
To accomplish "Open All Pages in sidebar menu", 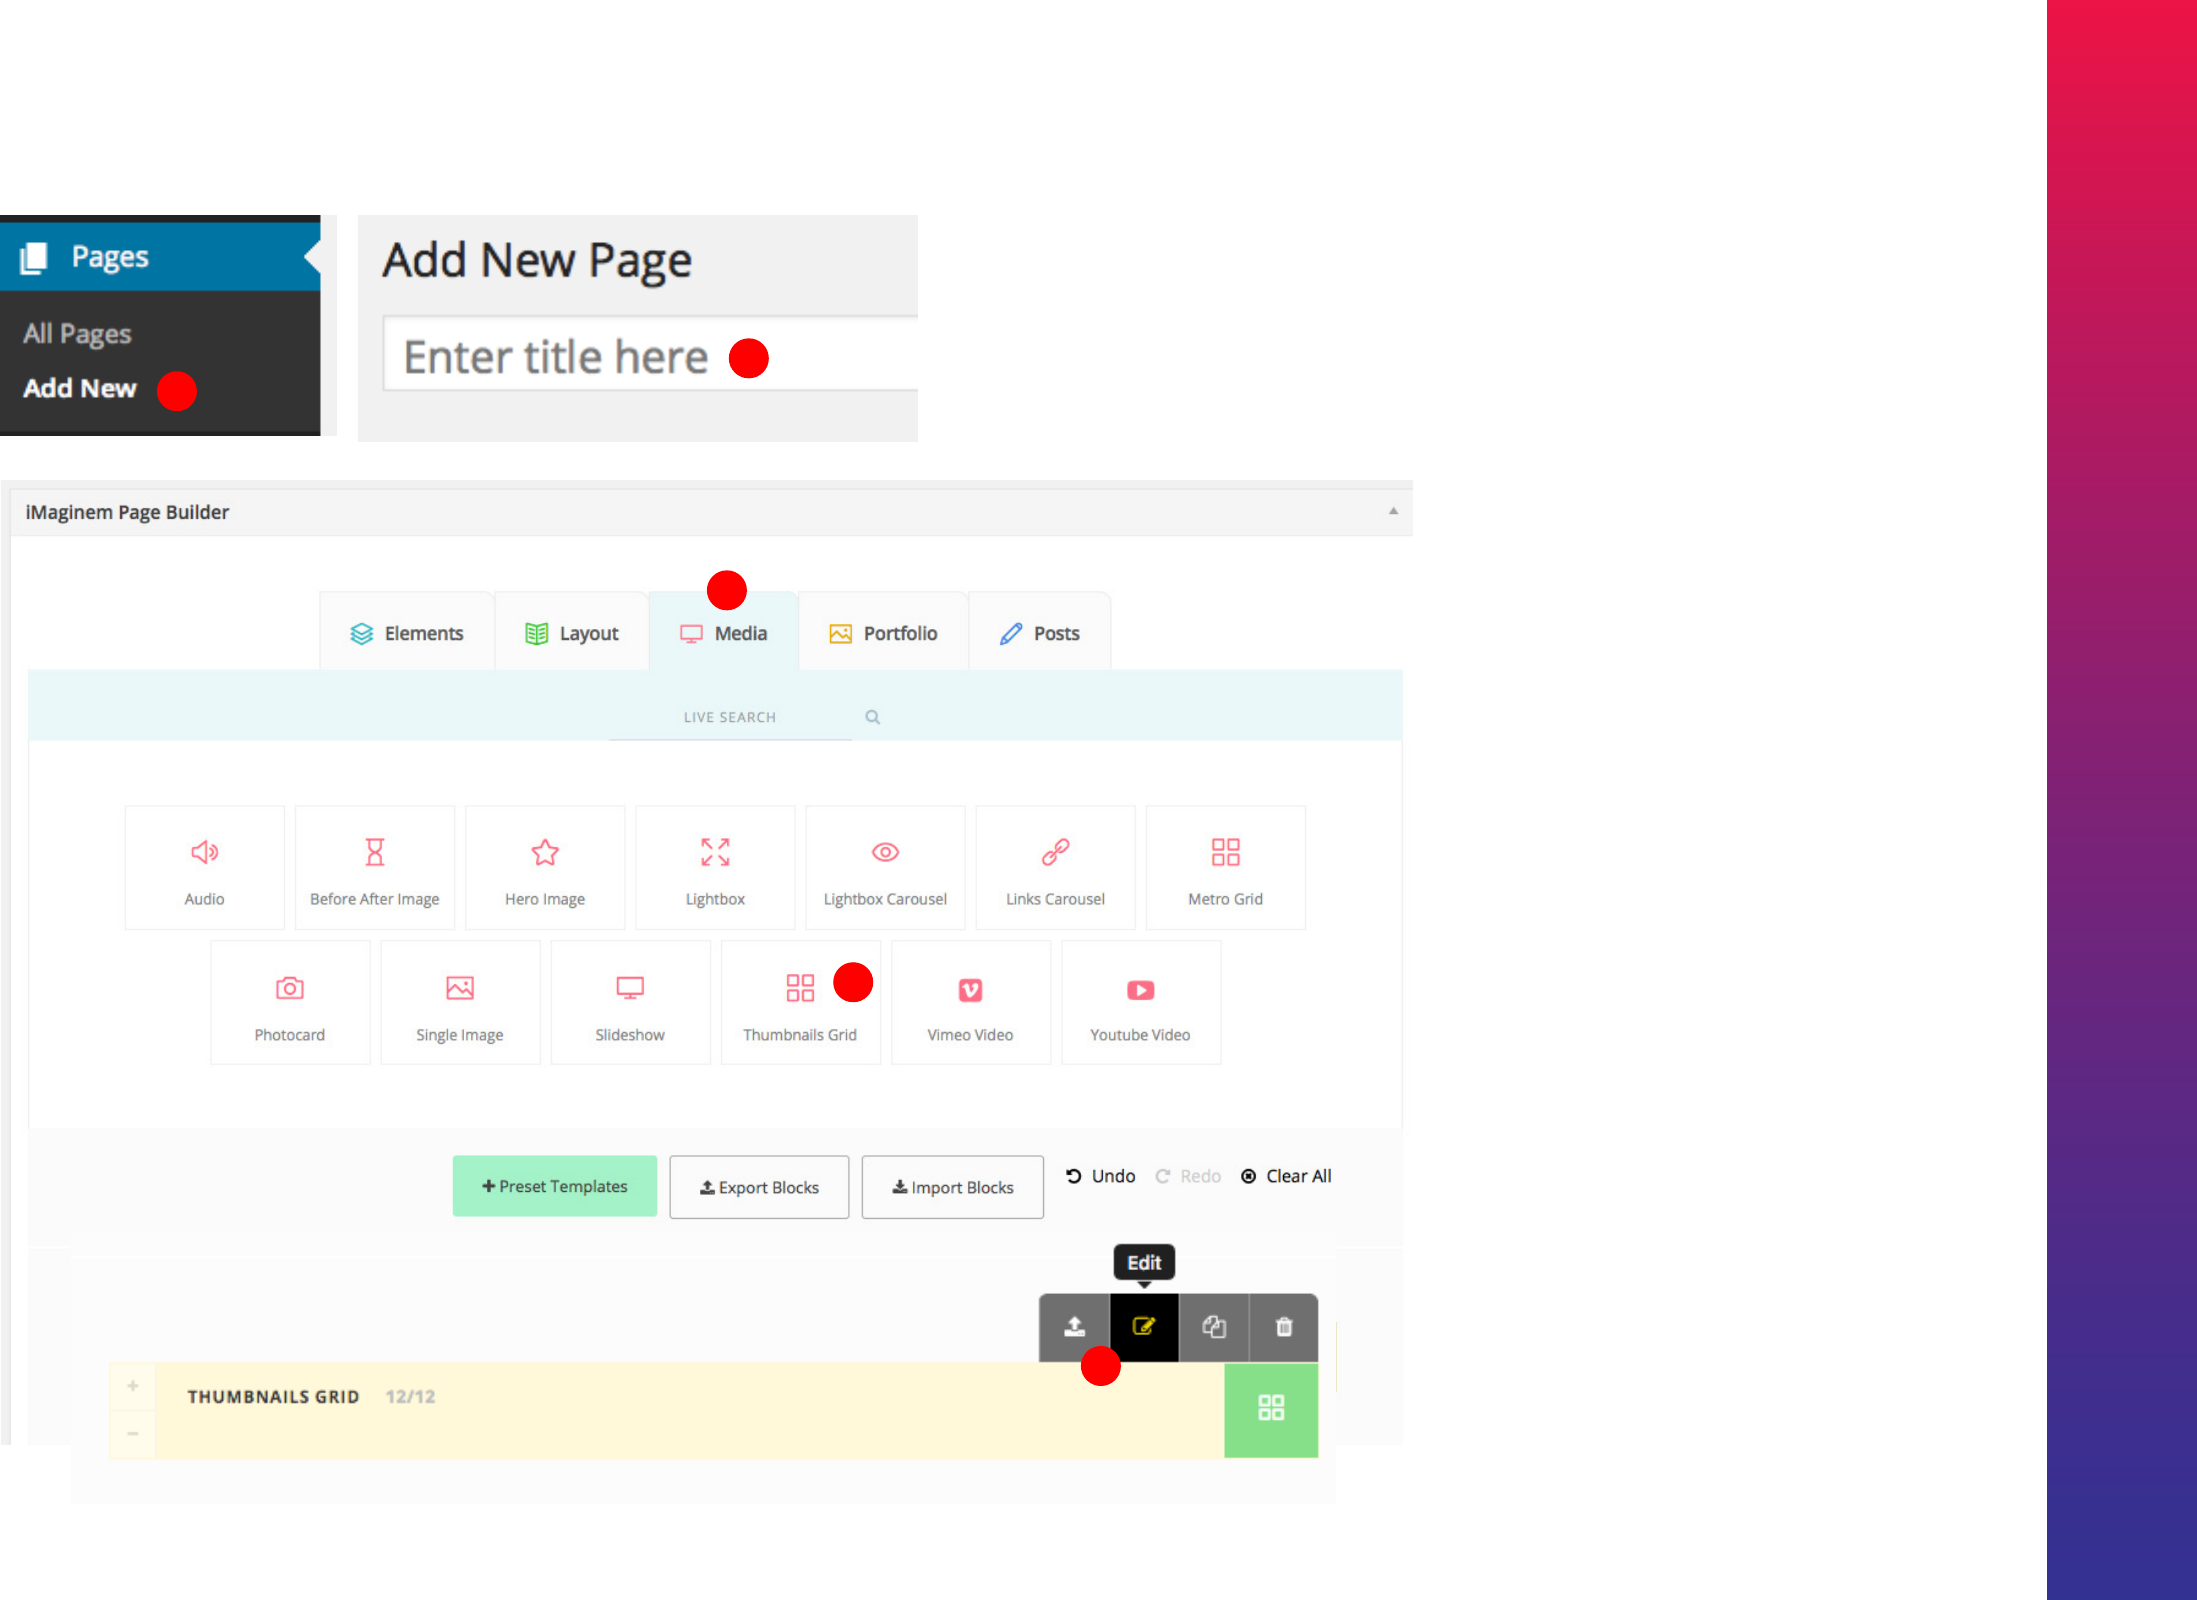I will point(77,333).
